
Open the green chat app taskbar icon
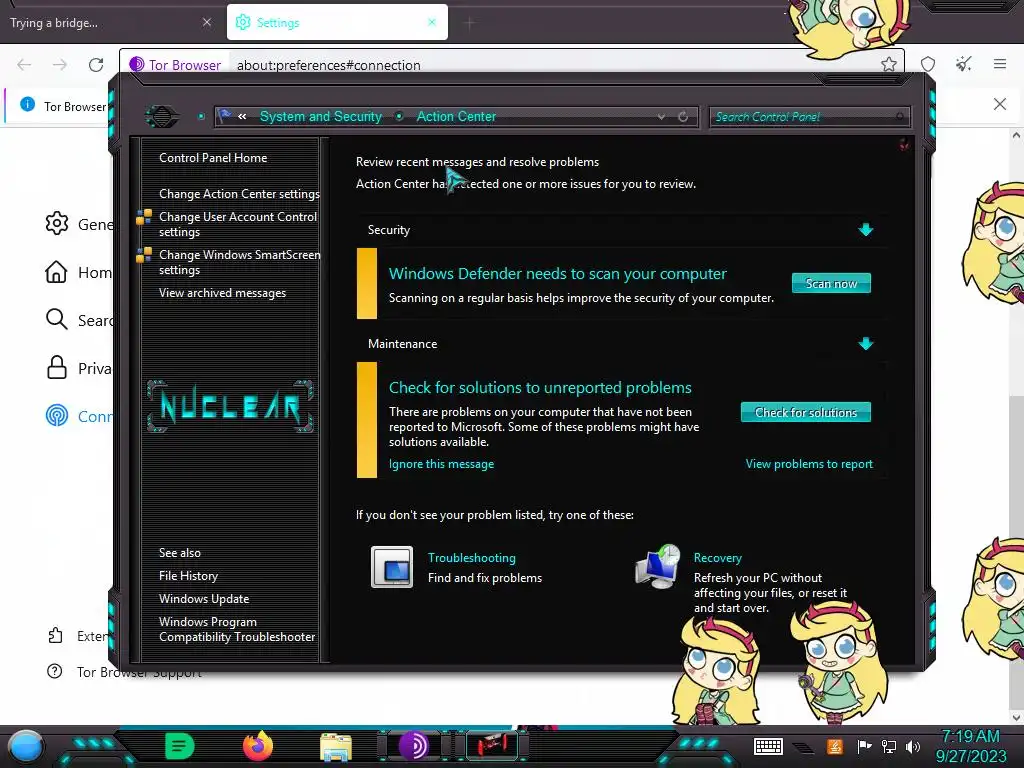pyautogui.click(x=180, y=746)
